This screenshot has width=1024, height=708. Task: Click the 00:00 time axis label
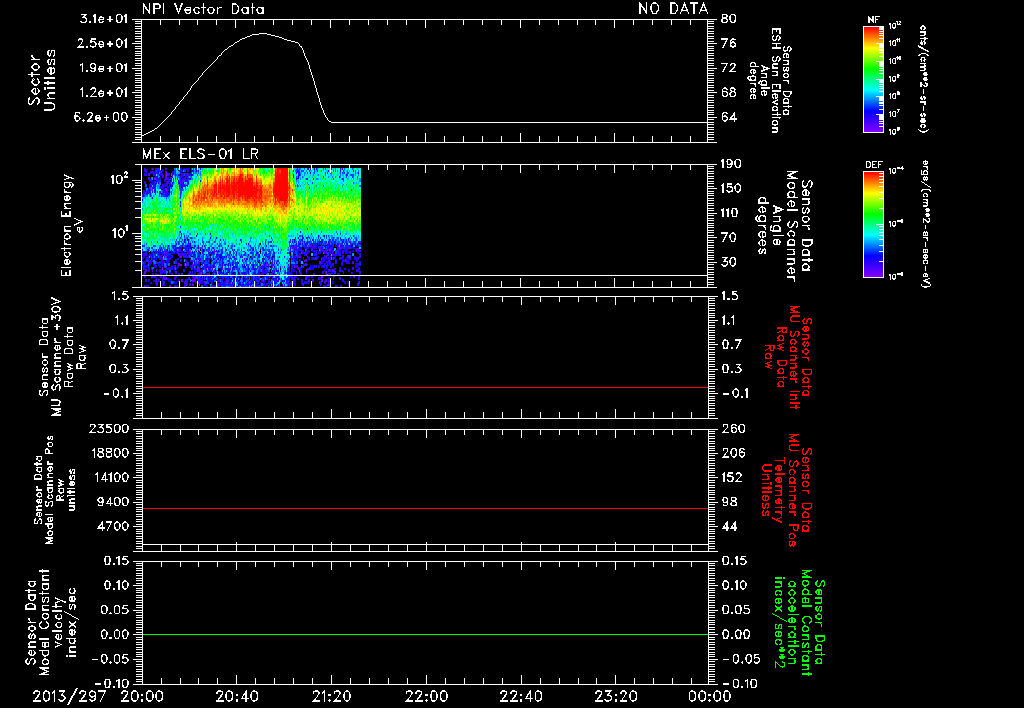pos(709,697)
